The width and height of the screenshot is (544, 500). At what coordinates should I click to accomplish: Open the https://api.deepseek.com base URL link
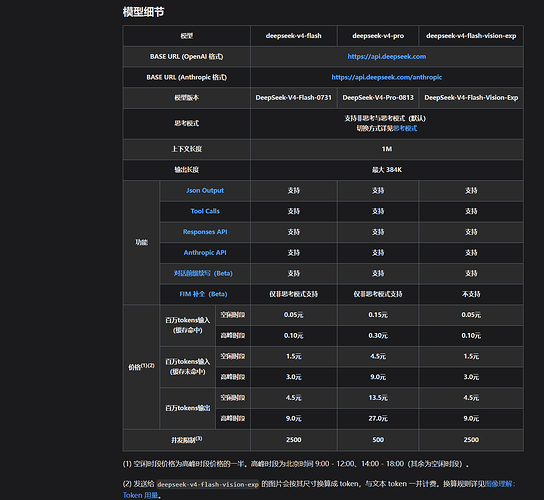[386, 57]
